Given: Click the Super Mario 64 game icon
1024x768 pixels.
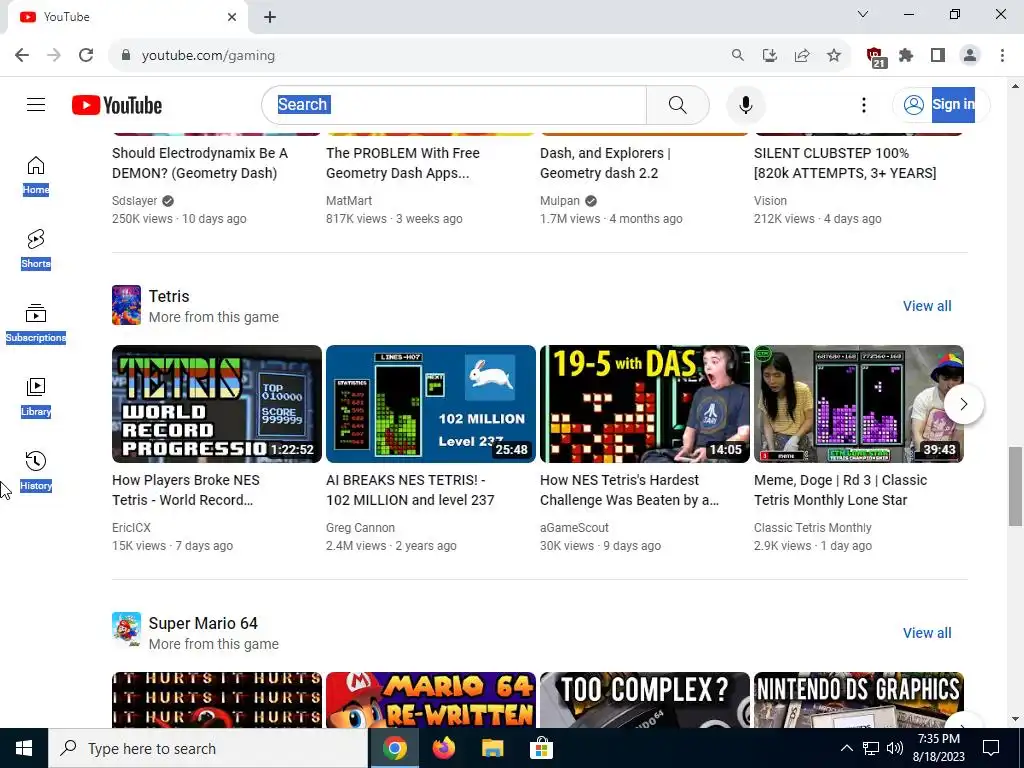Looking at the screenshot, I should [x=126, y=629].
